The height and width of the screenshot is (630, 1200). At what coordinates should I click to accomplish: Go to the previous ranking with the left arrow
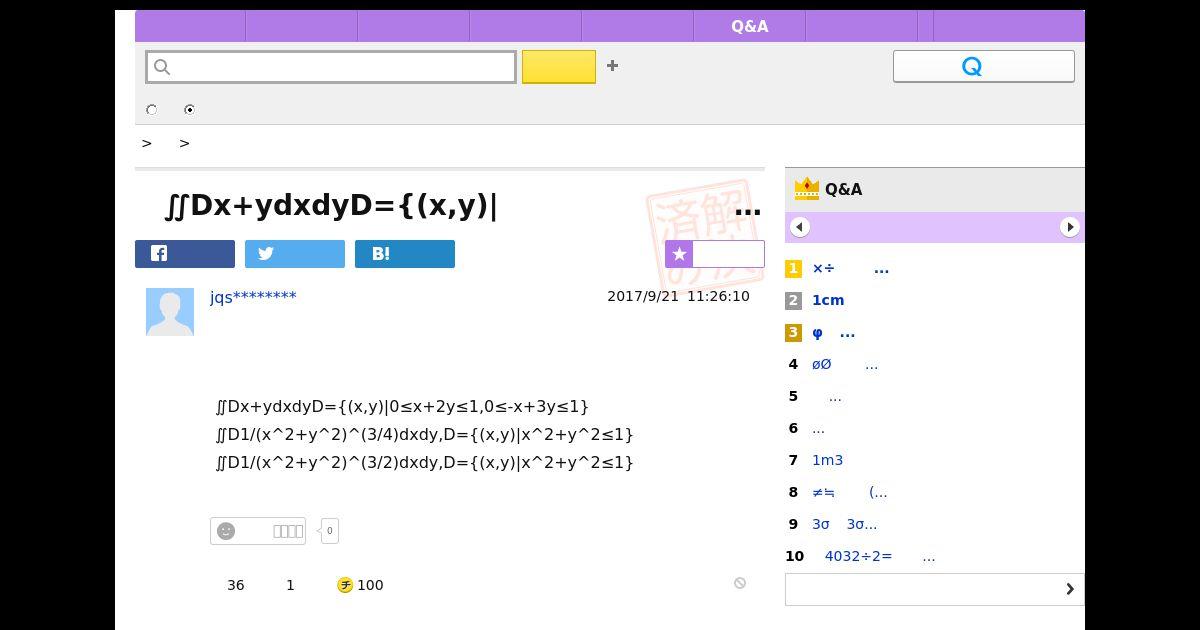coord(799,227)
